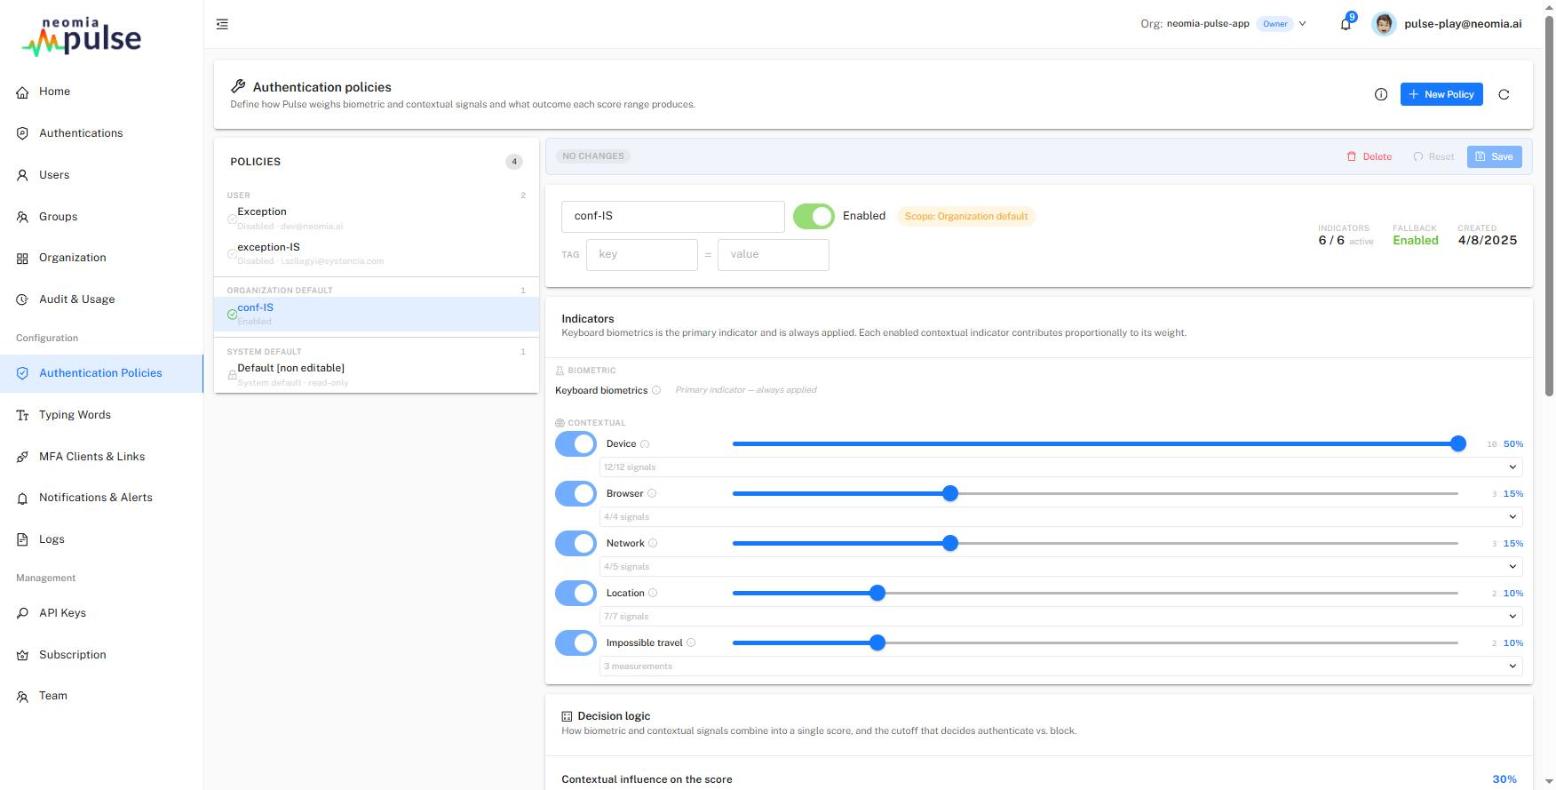Expand Location 7/7 signals row
Image resolution: width=1556 pixels, height=790 pixels.
click(1061, 616)
